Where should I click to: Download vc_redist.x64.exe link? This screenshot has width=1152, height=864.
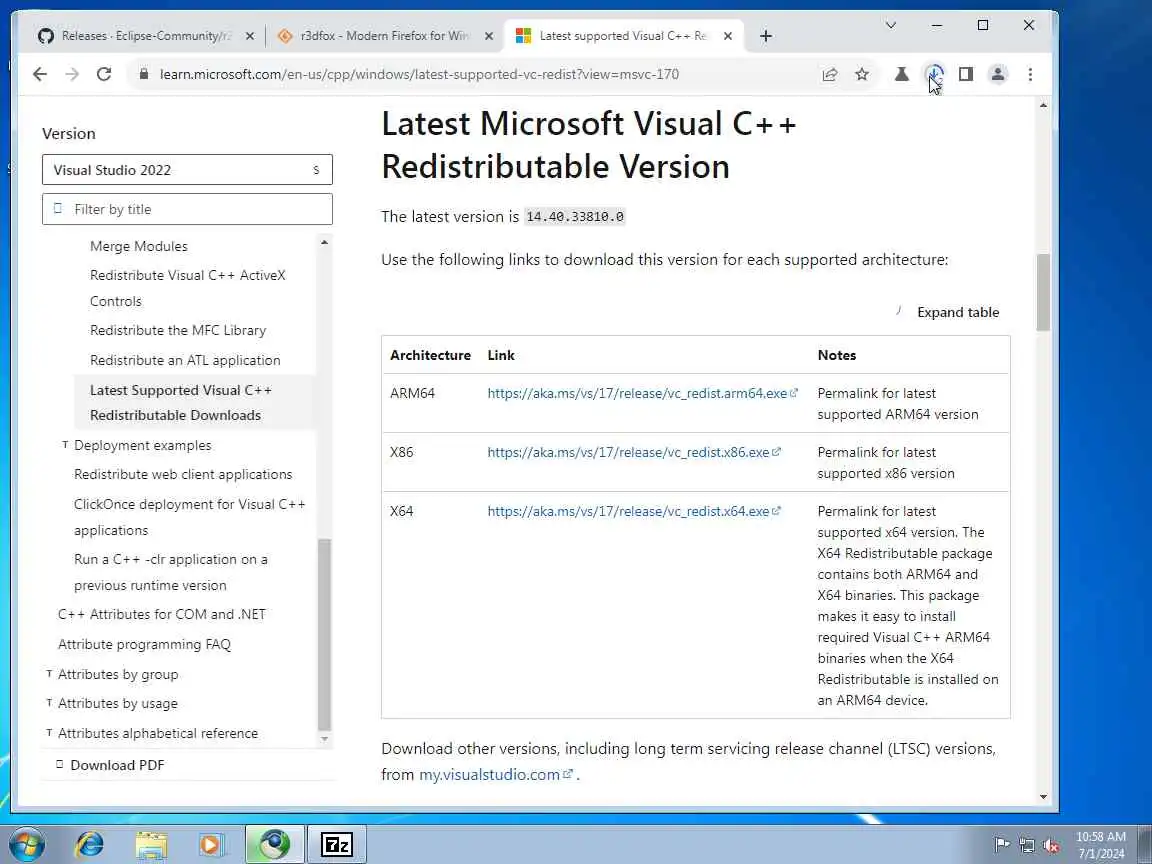[x=633, y=511]
